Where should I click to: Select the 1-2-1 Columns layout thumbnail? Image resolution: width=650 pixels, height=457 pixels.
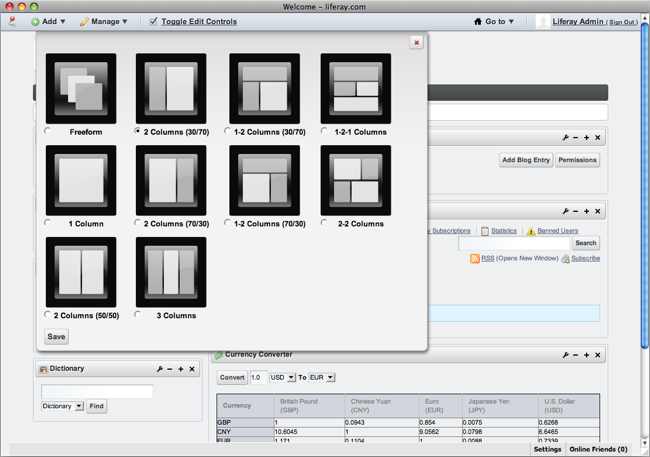point(356,88)
